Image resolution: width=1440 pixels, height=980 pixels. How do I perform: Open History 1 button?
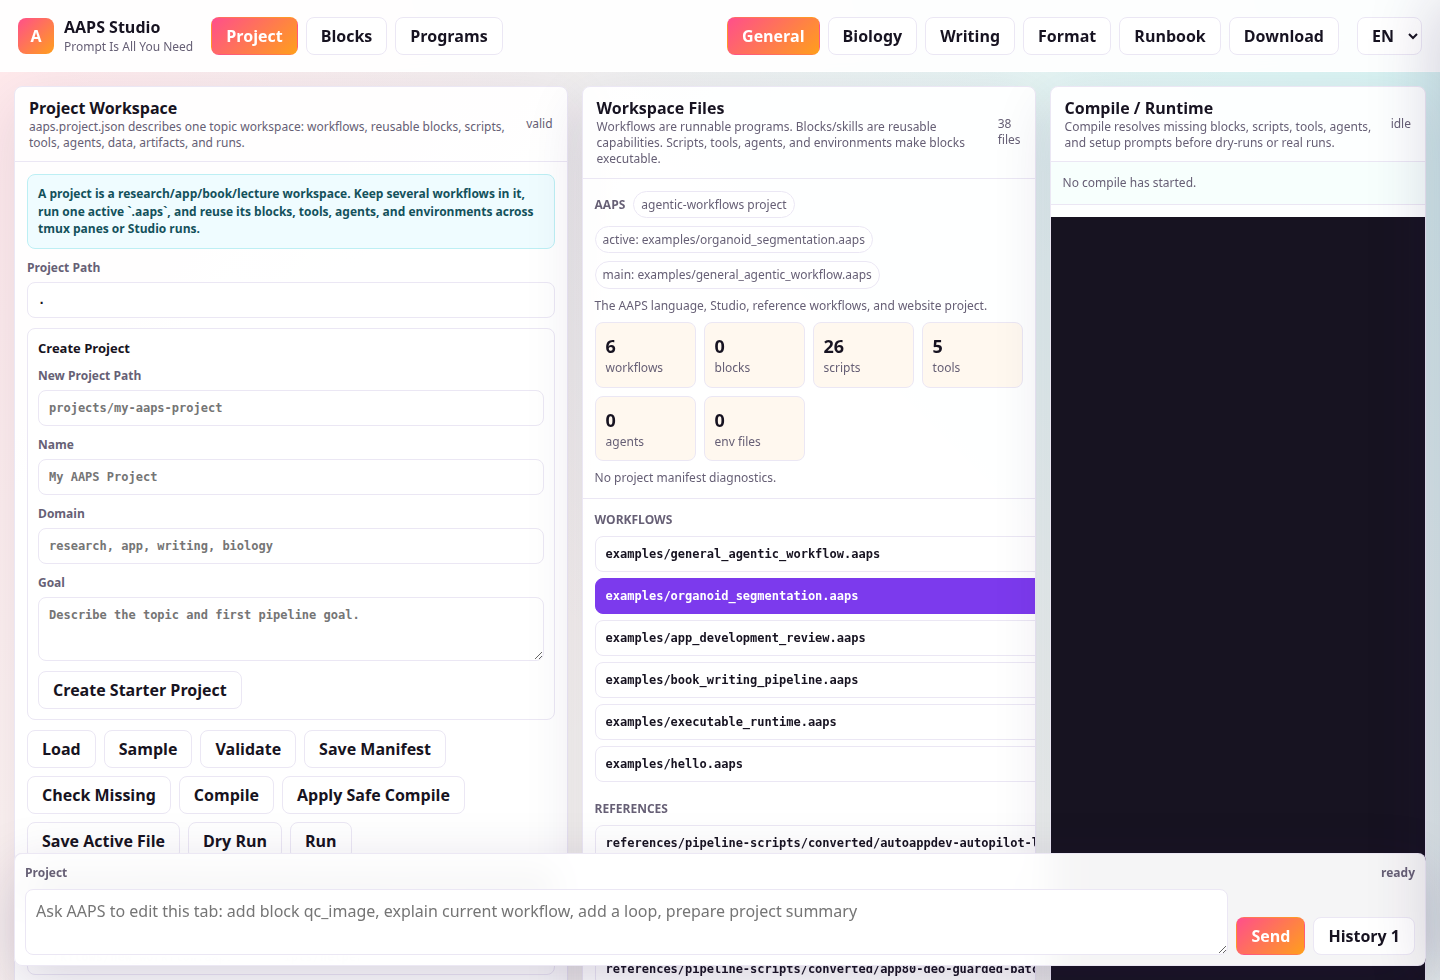coord(1364,936)
